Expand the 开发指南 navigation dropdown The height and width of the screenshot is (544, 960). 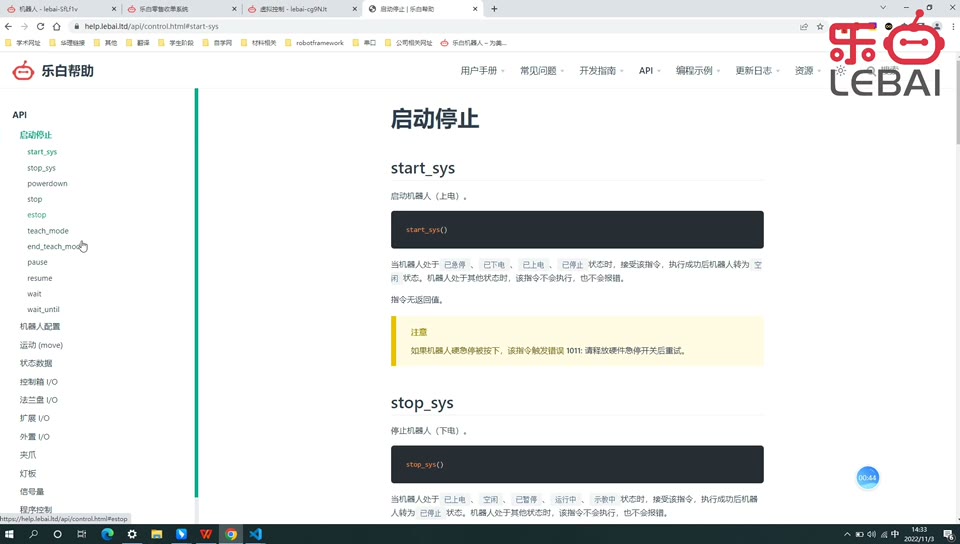[x=601, y=70]
